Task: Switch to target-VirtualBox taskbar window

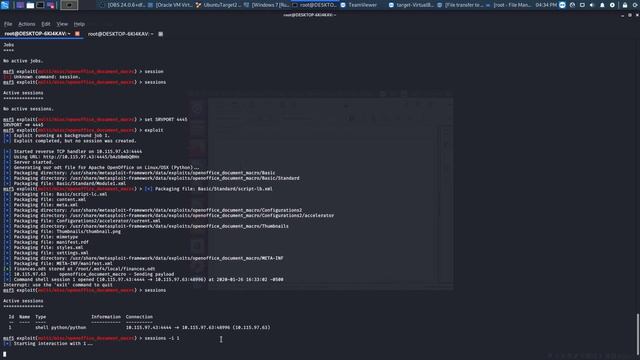Action: pos(412,5)
